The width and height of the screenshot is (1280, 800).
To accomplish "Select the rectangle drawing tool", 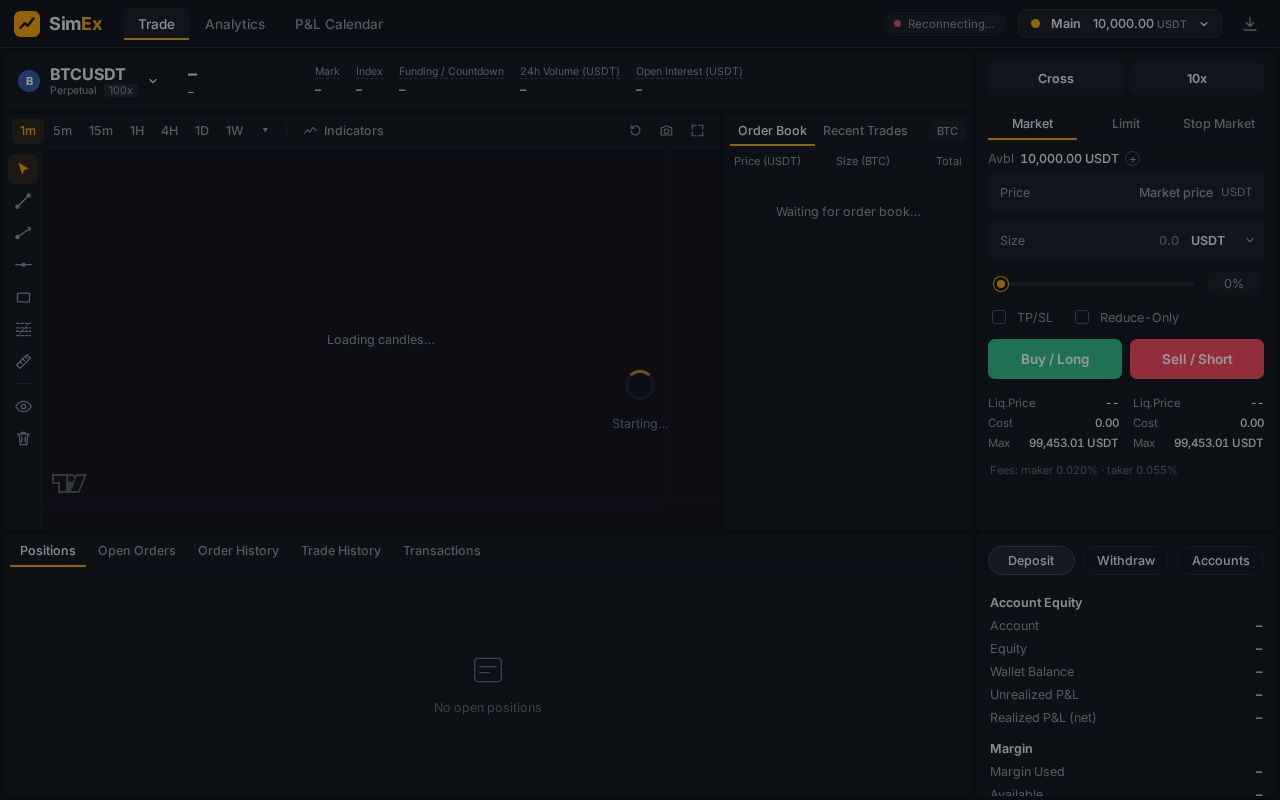I will (23, 297).
